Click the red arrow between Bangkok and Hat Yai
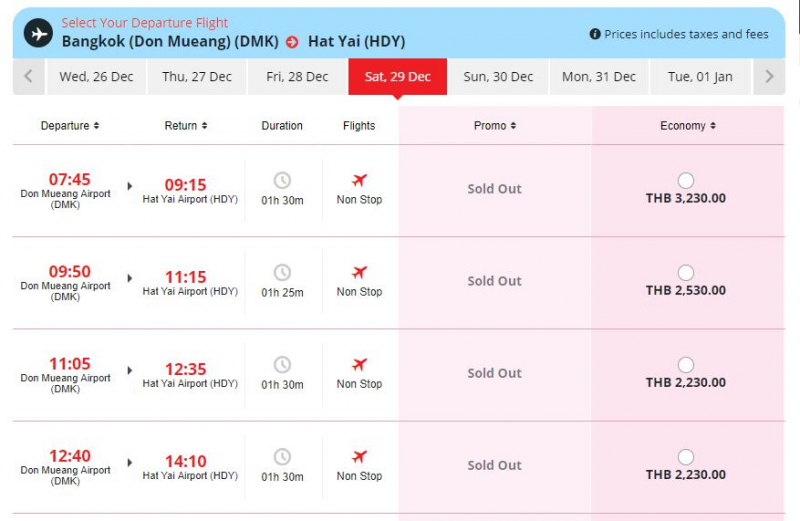Viewport: 800px width, 521px height. coord(292,42)
